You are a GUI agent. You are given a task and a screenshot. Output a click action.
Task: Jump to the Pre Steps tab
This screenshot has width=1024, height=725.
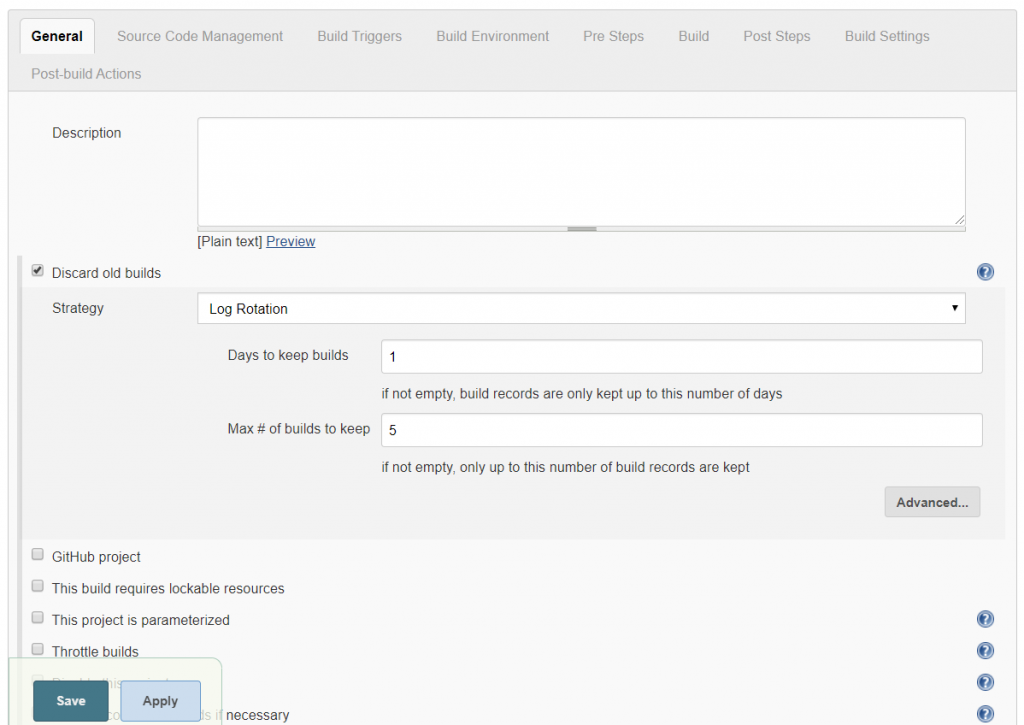(613, 37)
